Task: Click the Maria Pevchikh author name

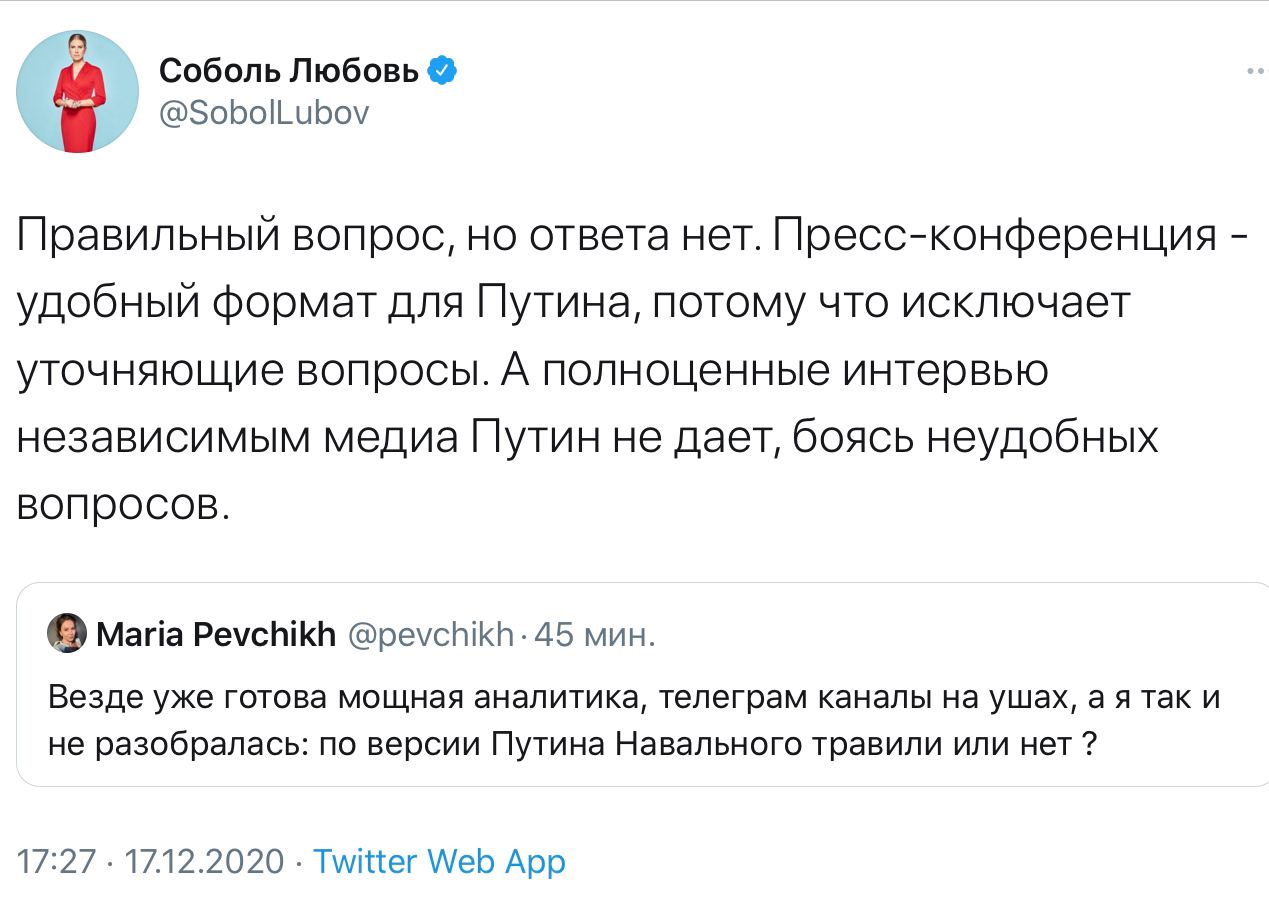Action: (x=216, y=634)
